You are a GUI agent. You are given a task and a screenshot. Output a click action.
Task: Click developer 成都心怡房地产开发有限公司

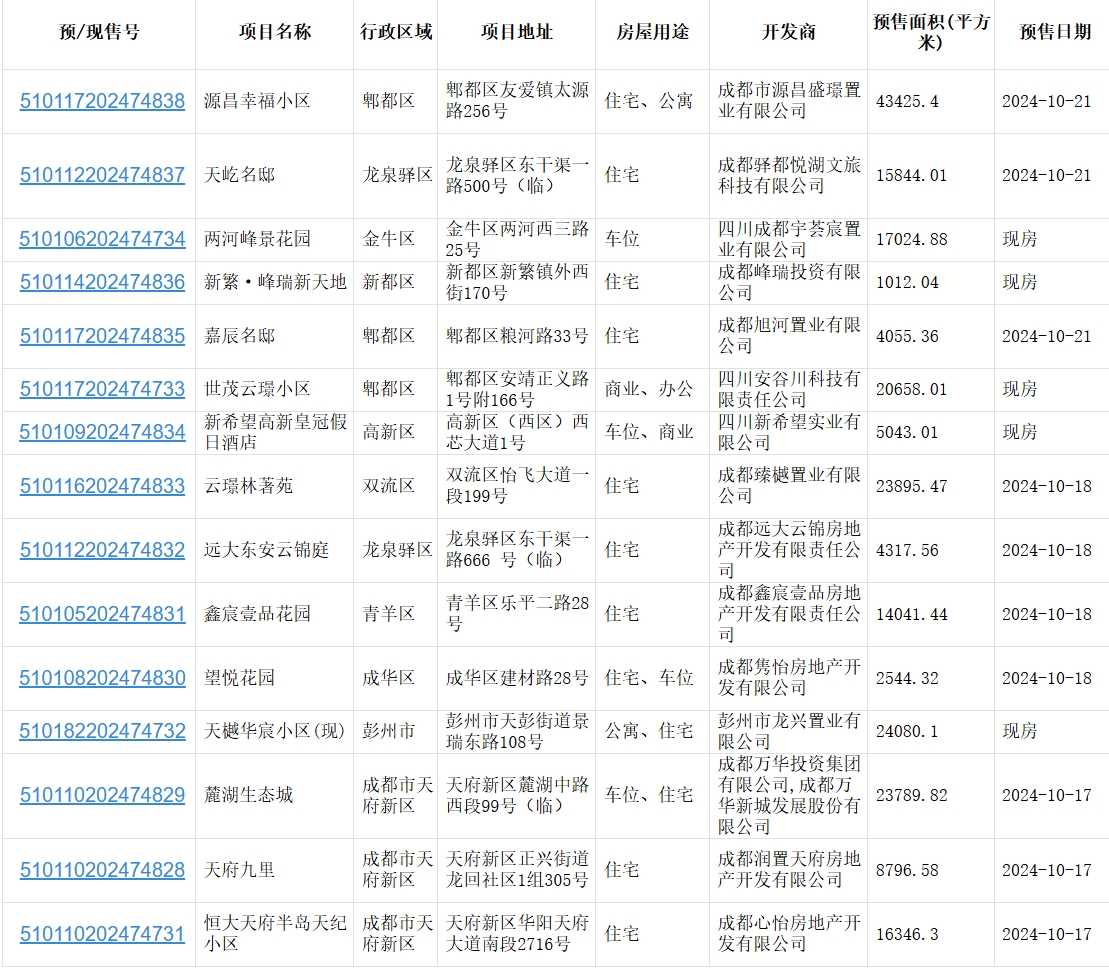789,934
